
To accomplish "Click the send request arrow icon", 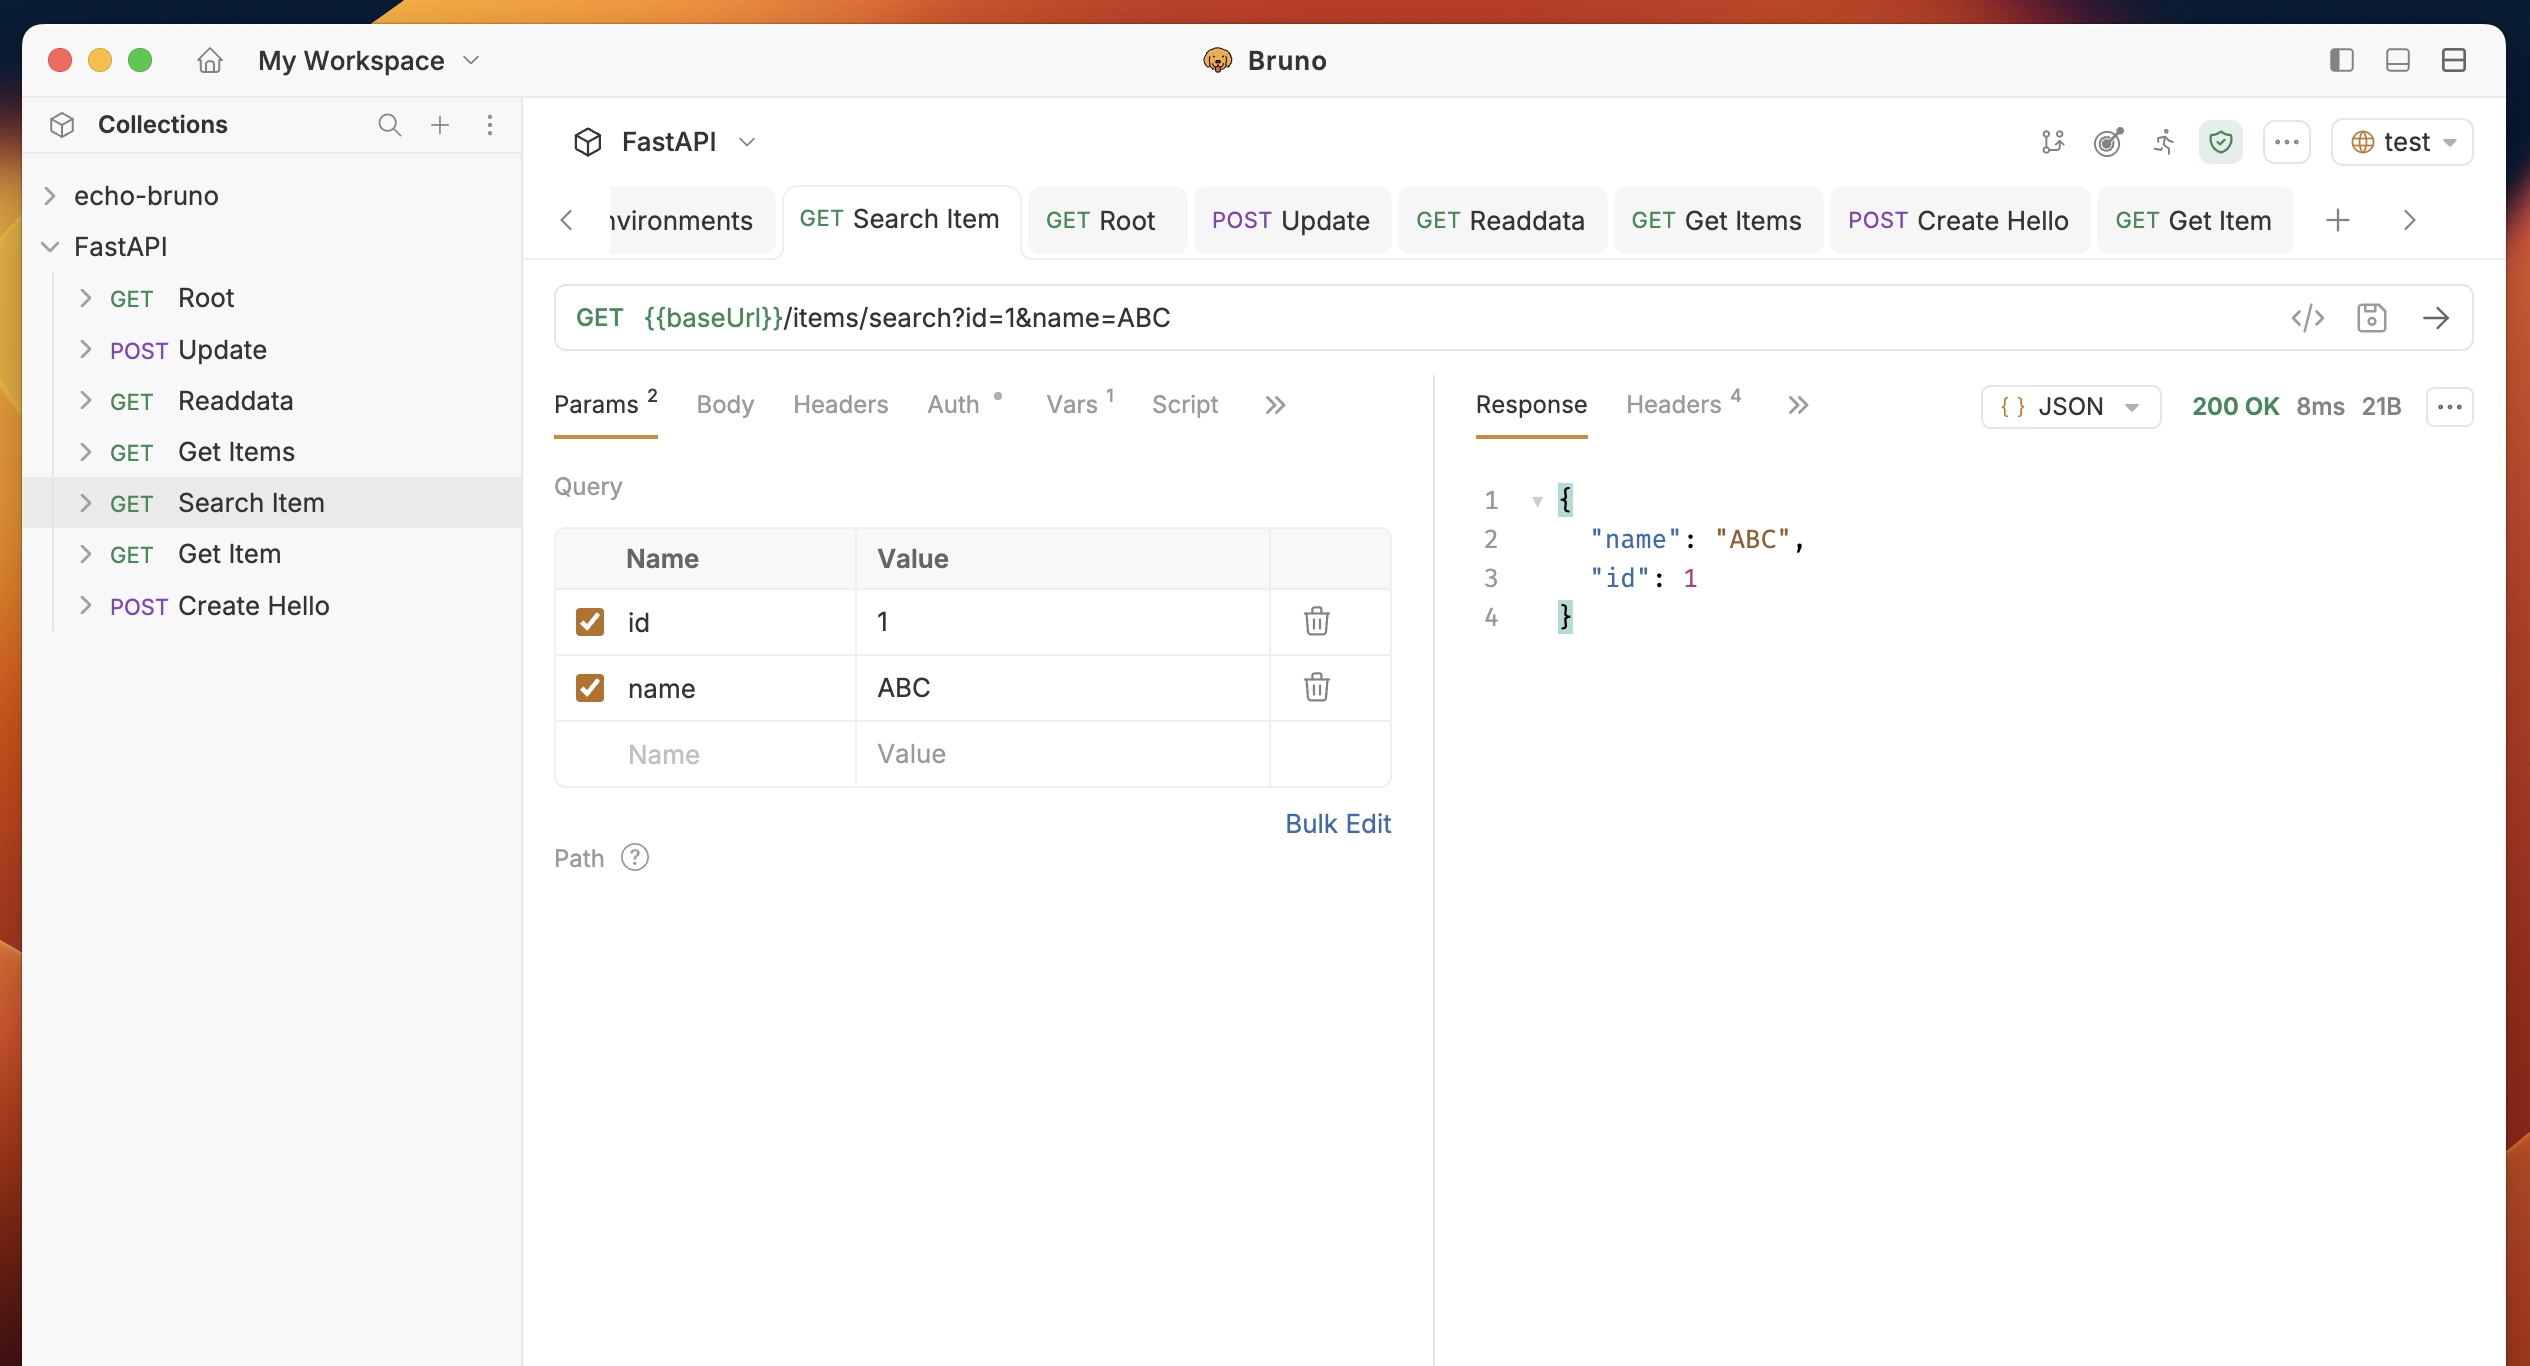I will (x=2435, y=318).
